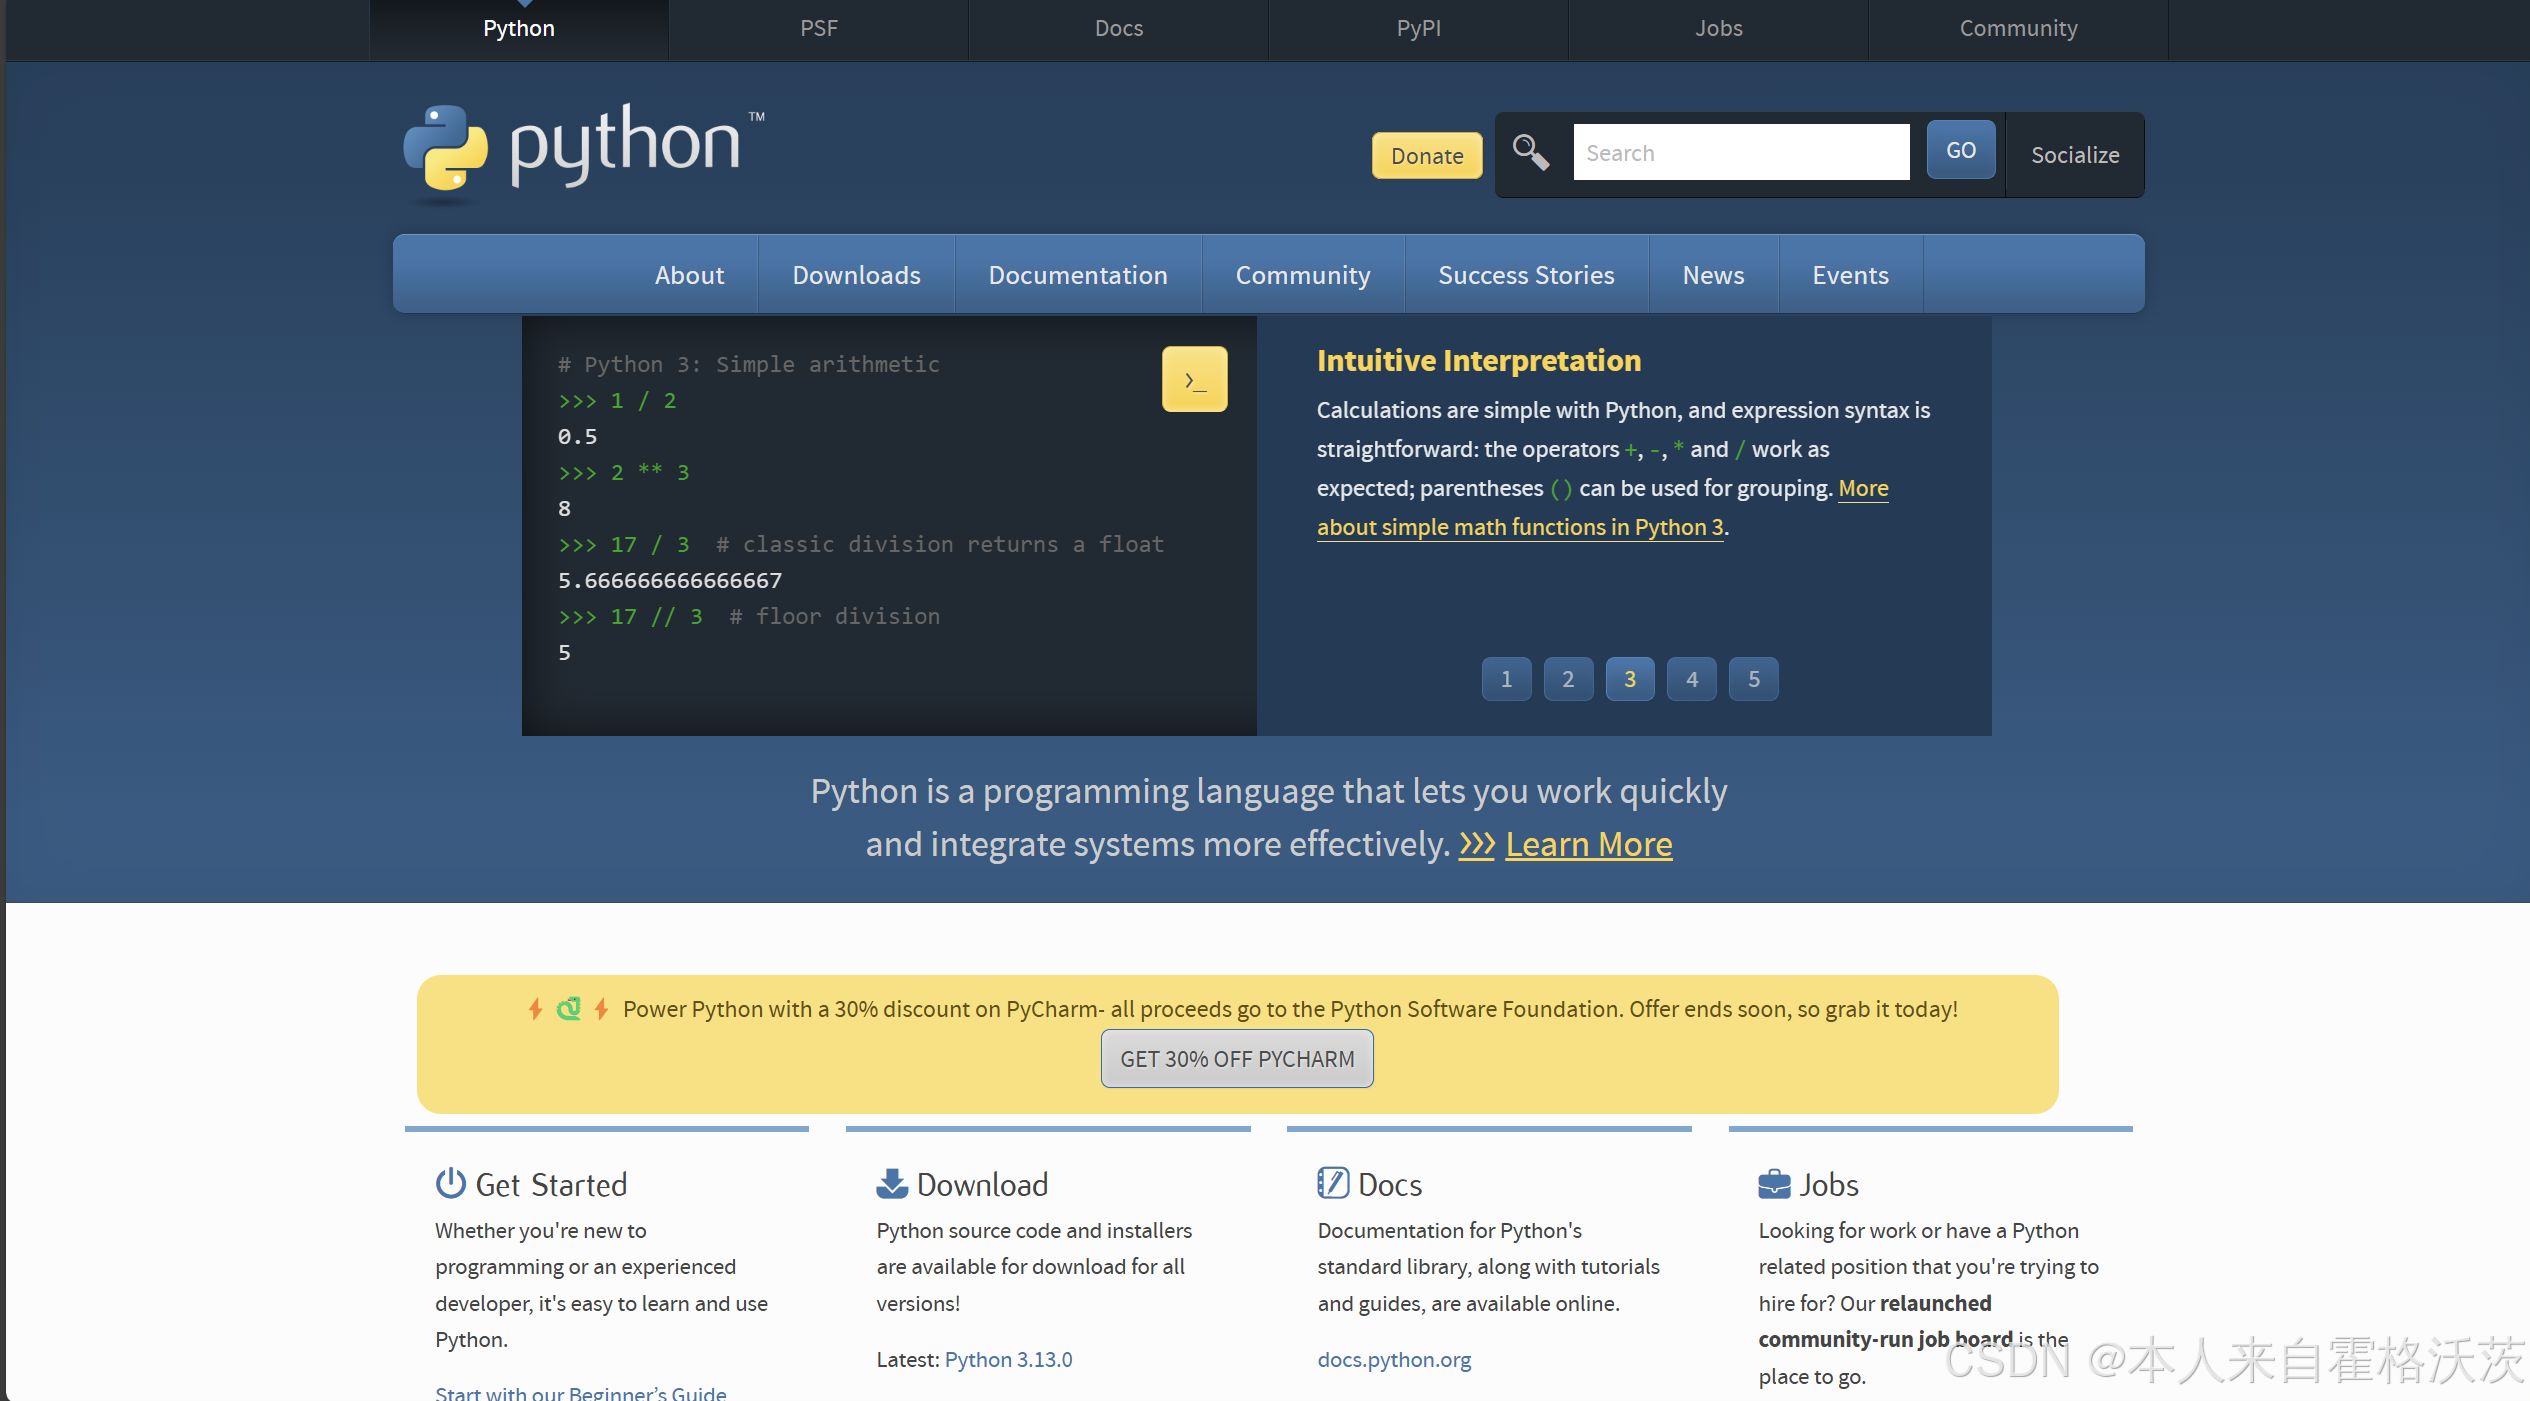
Task: Click the Download arrow icon
Action: [x=891, y=1183]
